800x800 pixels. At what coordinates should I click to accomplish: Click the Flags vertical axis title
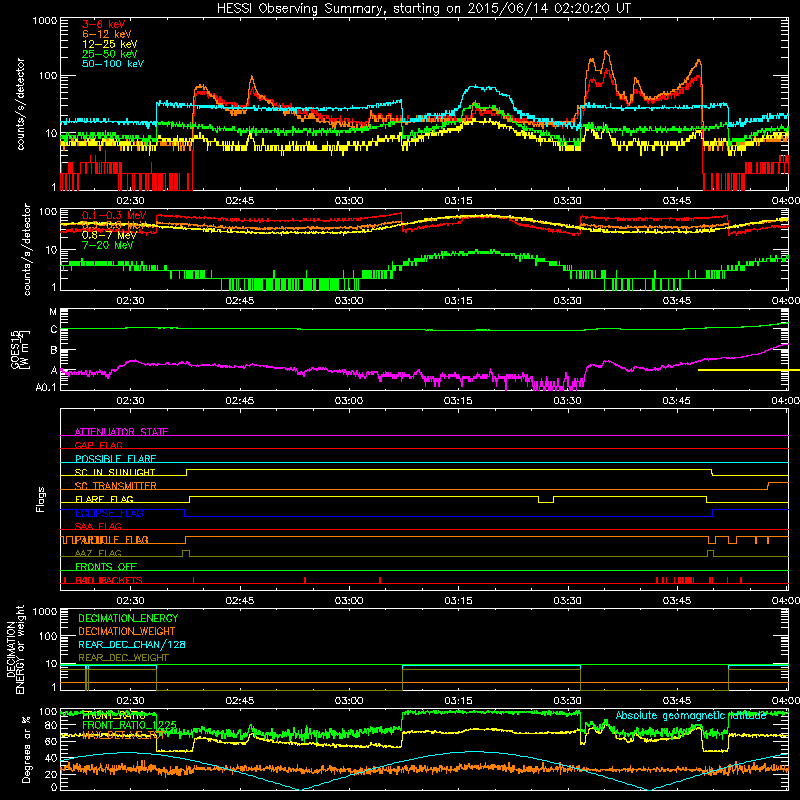coord(41,499)
